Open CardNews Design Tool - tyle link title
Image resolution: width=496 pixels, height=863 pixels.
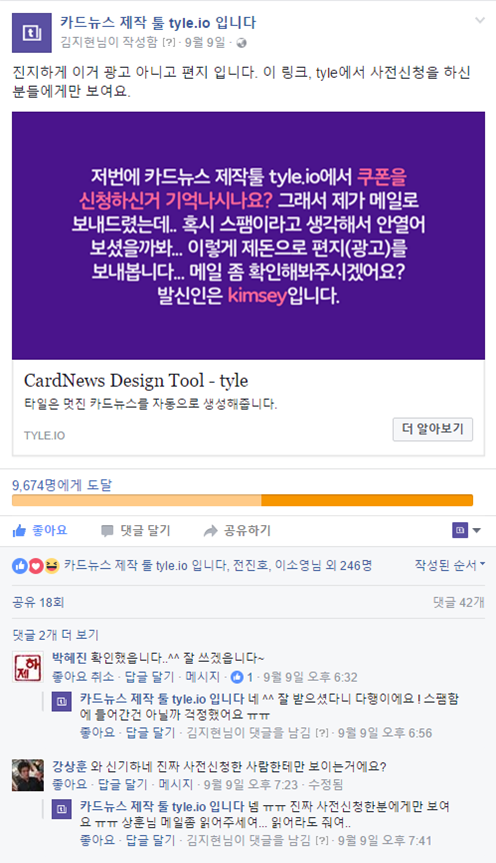(x=136, y=380)
